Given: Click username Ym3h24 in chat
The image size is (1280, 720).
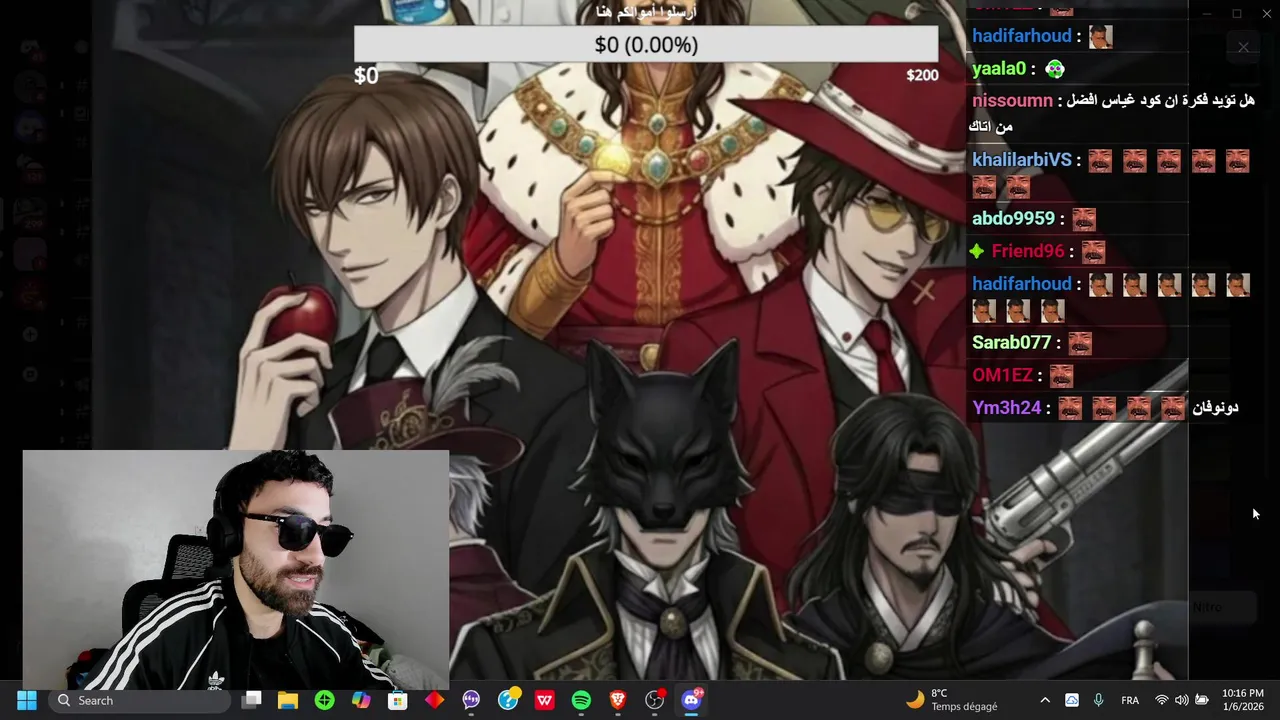Looking at the screenshot, I should [1006, 408].
